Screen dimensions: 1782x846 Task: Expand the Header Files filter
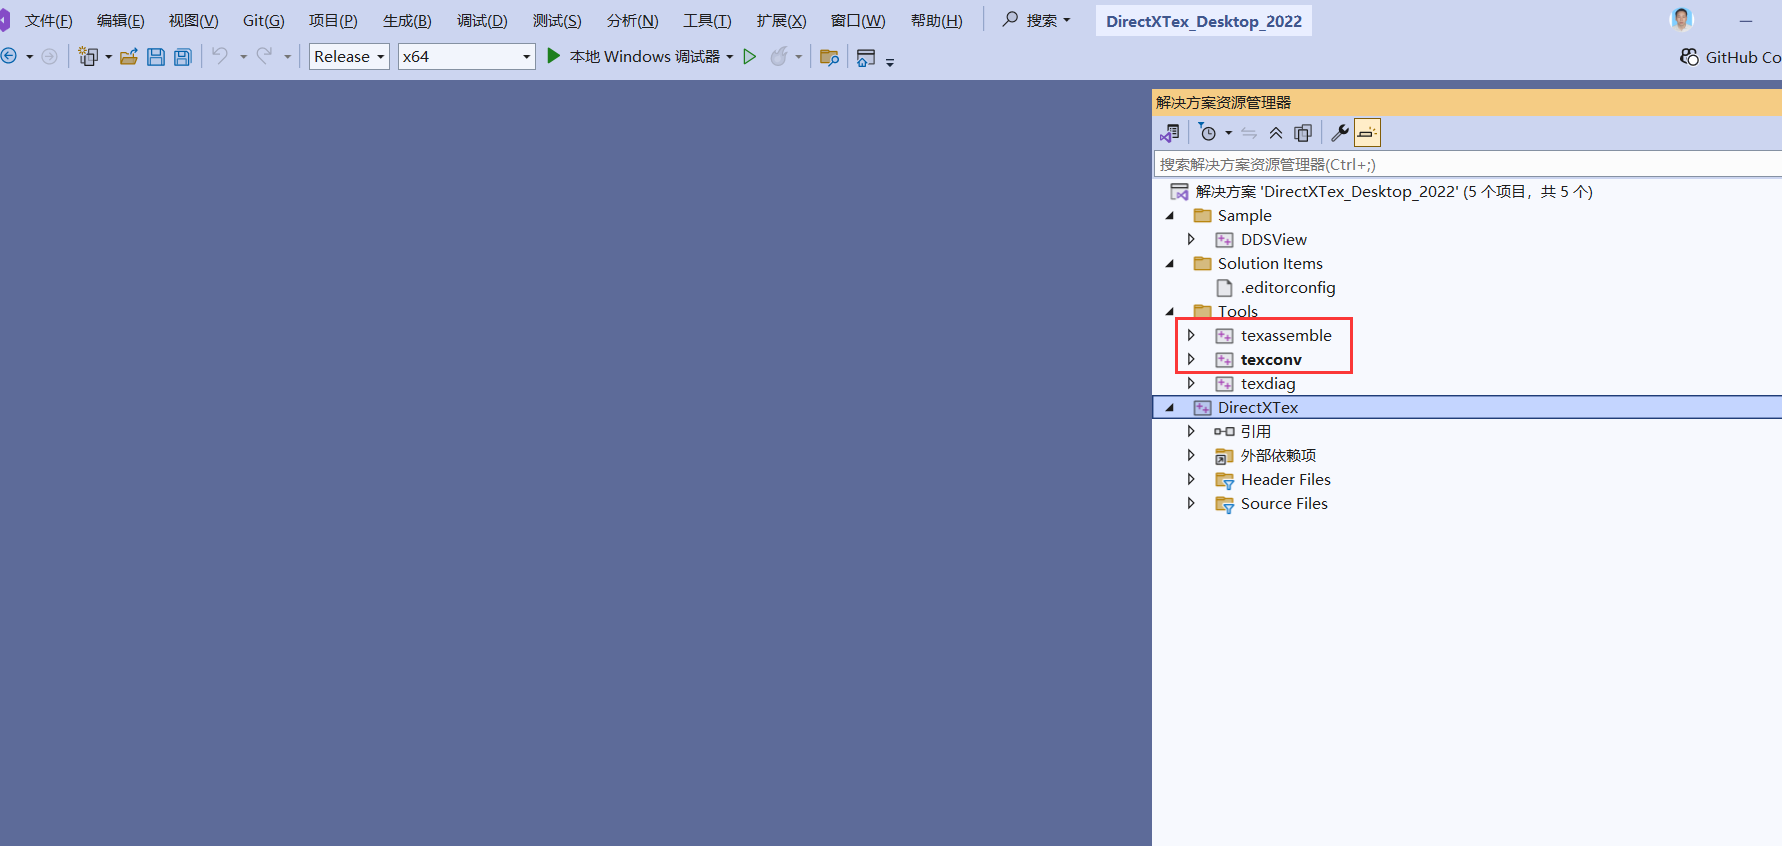point(1191,480)
